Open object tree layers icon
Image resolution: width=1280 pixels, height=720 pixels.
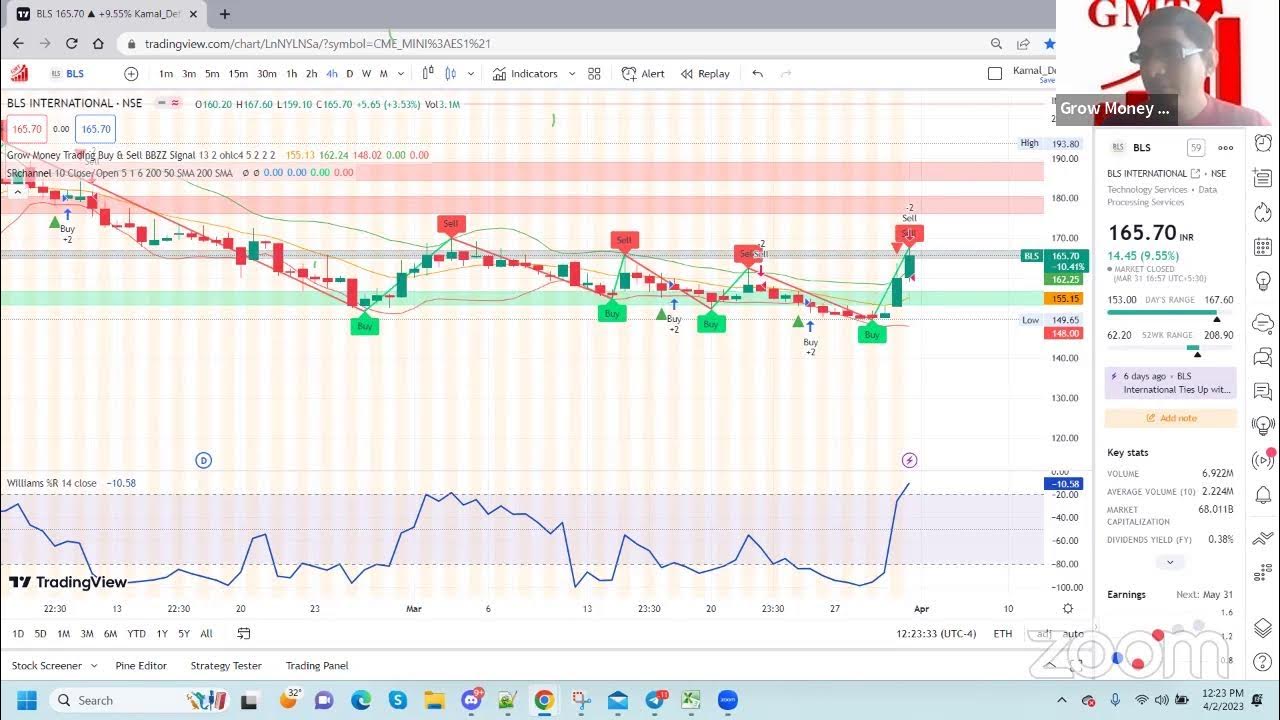click(1263, 628)
